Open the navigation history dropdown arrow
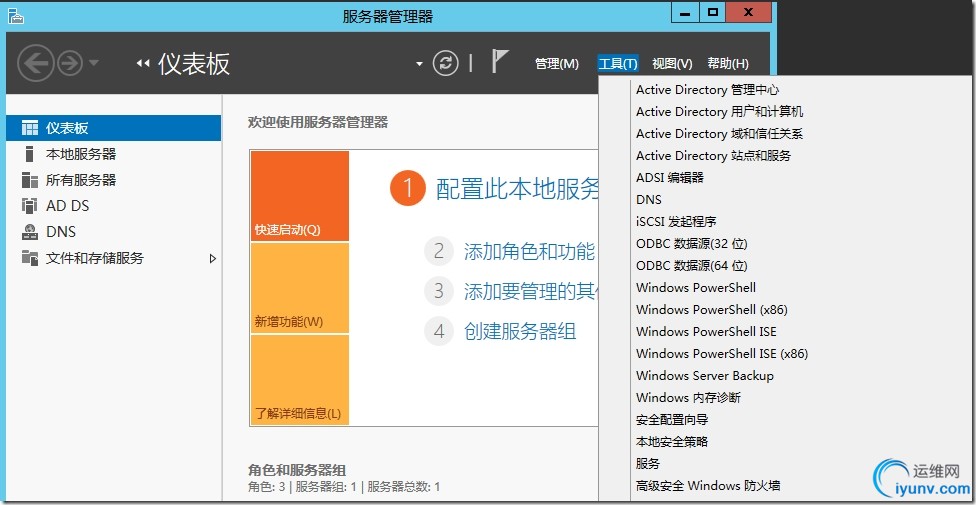Screen dimensions: 976x505 point(94,64)
